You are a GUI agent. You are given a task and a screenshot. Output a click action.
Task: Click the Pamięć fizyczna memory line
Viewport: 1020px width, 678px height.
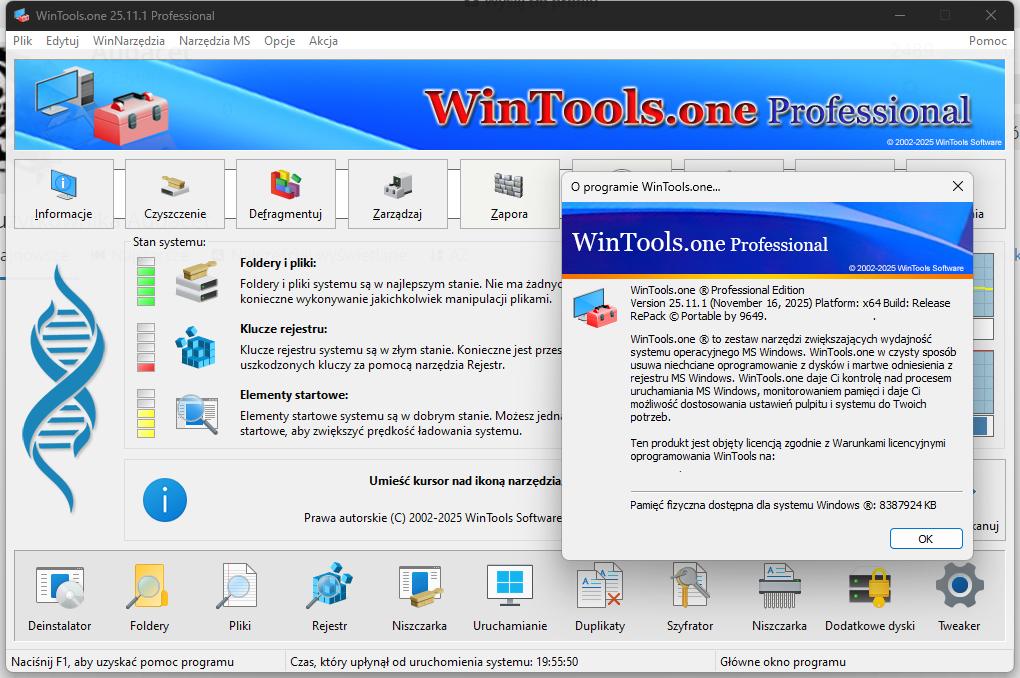point(783,505)
